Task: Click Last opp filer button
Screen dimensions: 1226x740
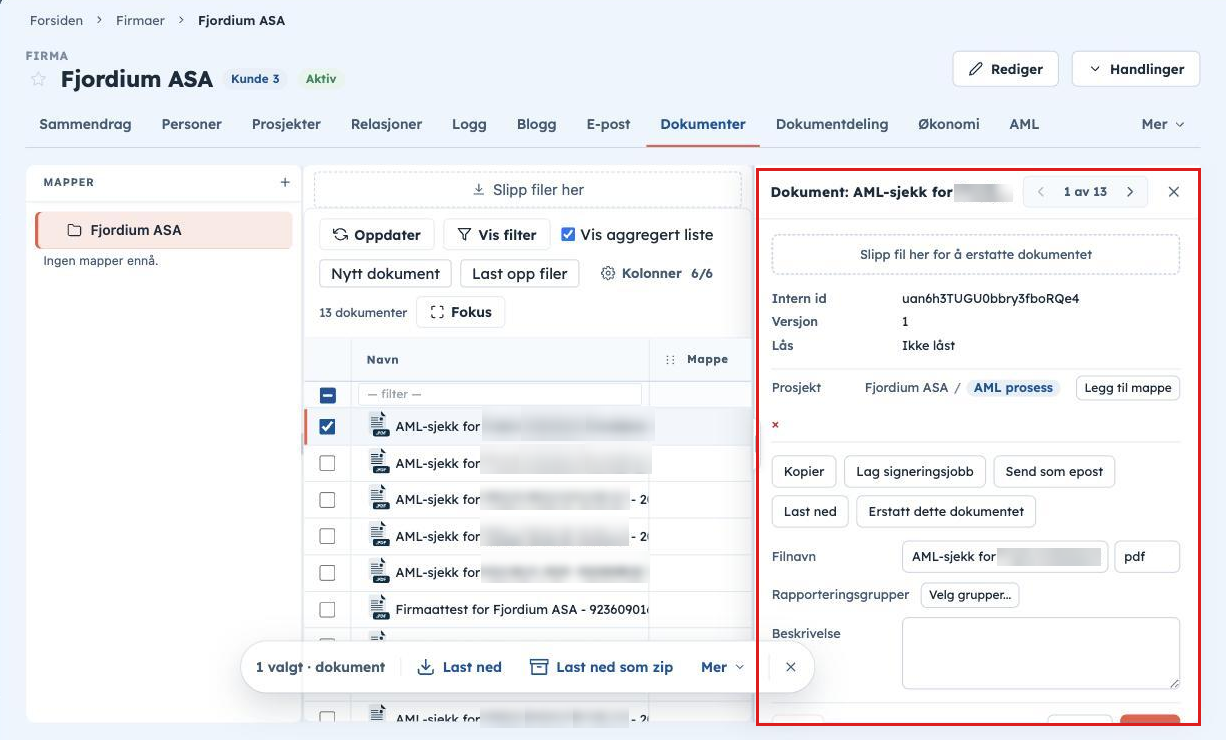Action: point(520,274)
